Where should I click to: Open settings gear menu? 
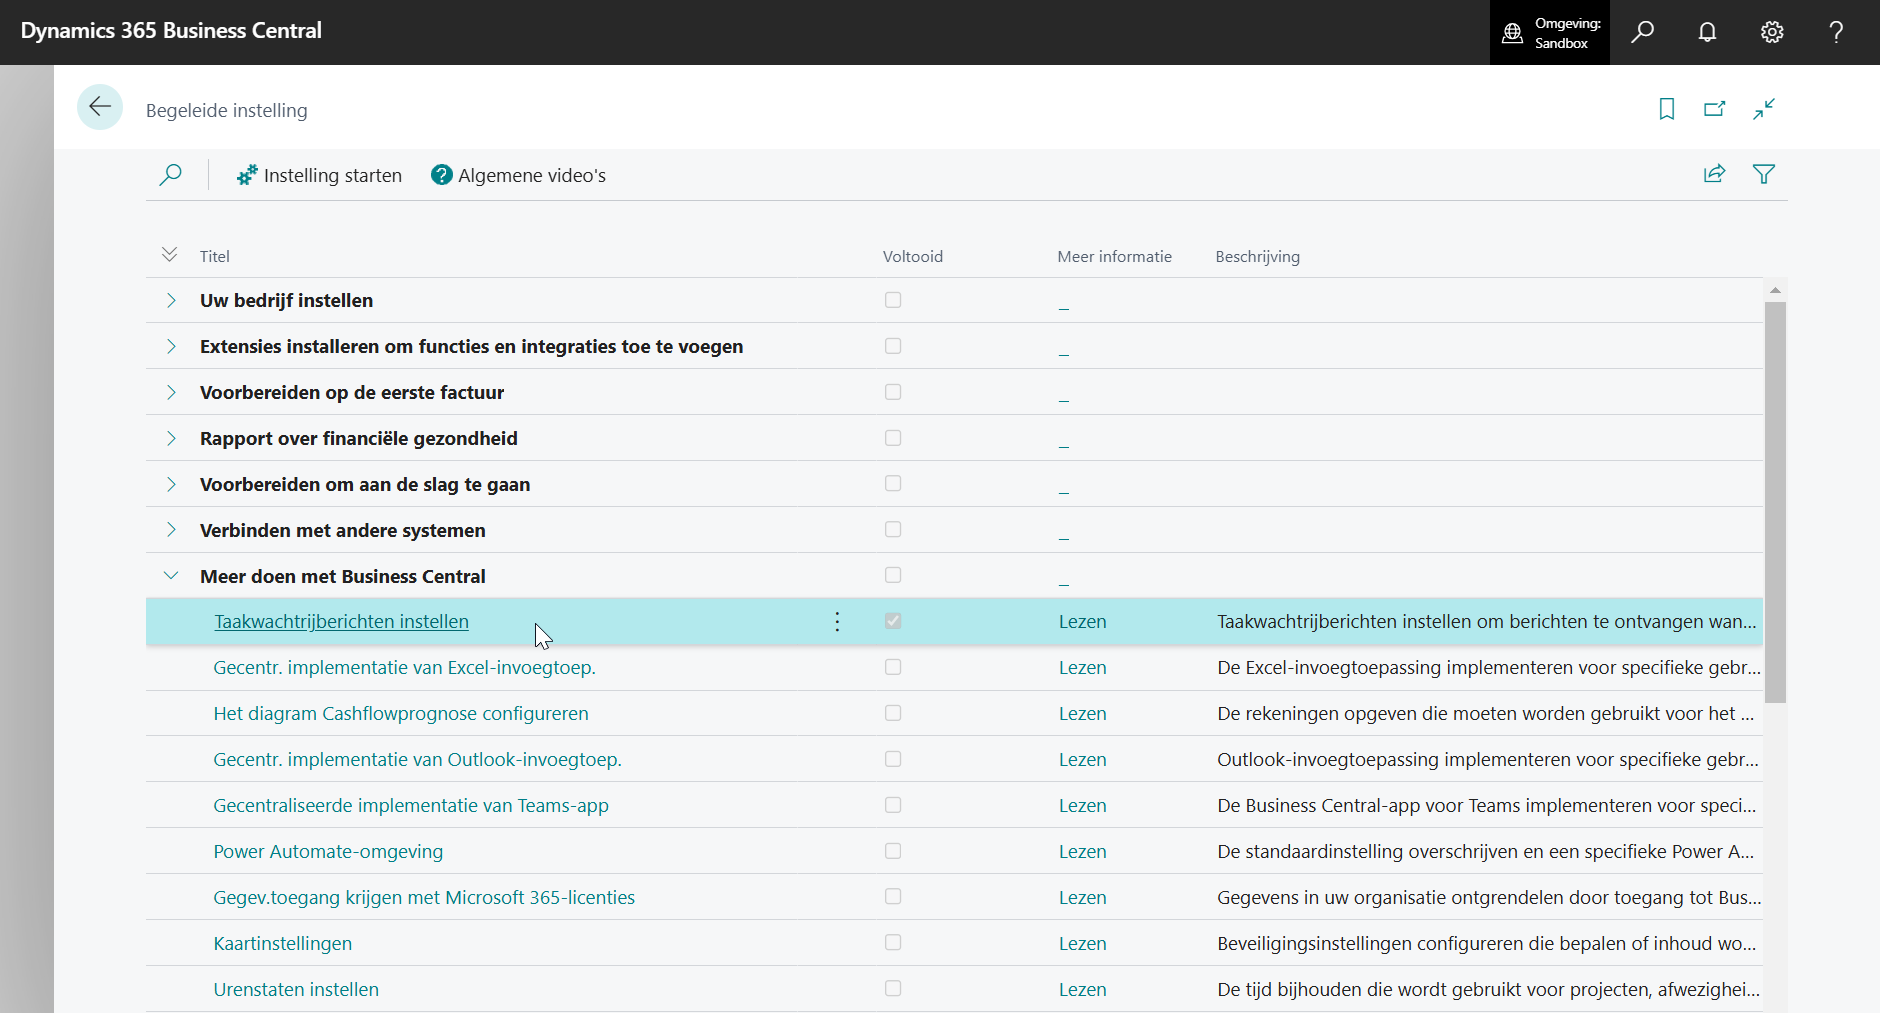pos(1772,32)
